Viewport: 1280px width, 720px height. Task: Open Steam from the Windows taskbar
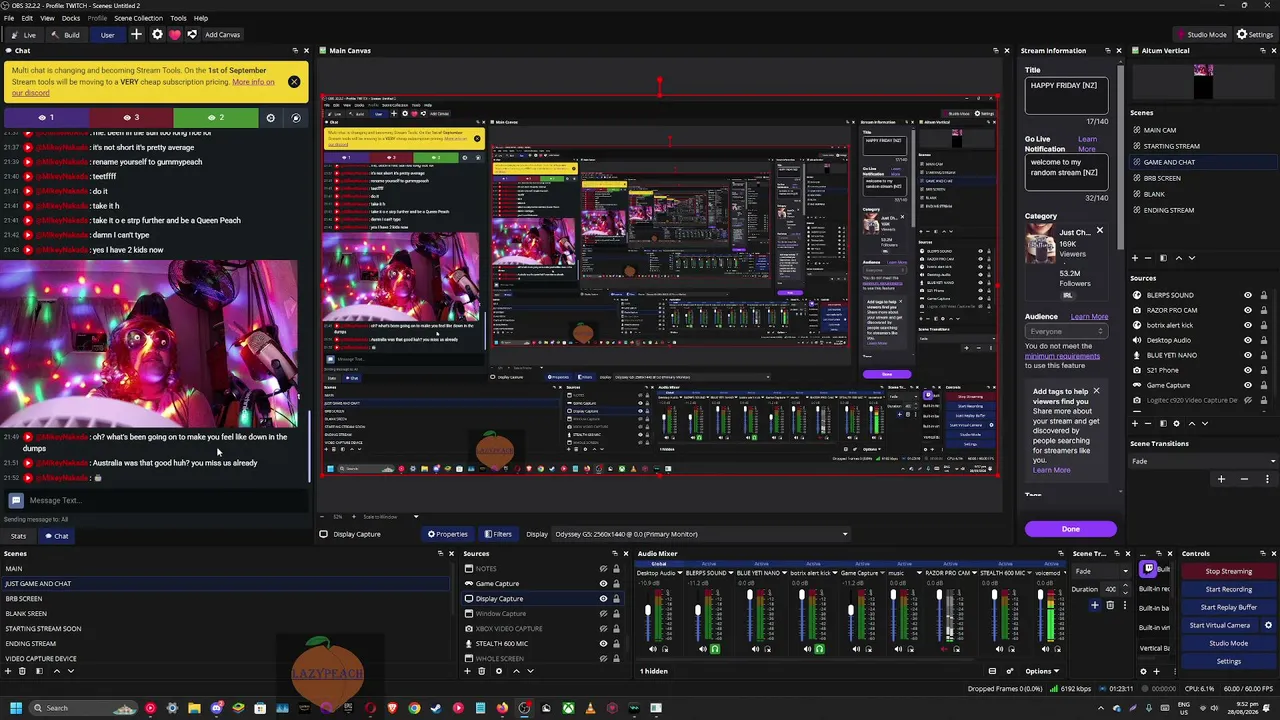pos(436,708)
